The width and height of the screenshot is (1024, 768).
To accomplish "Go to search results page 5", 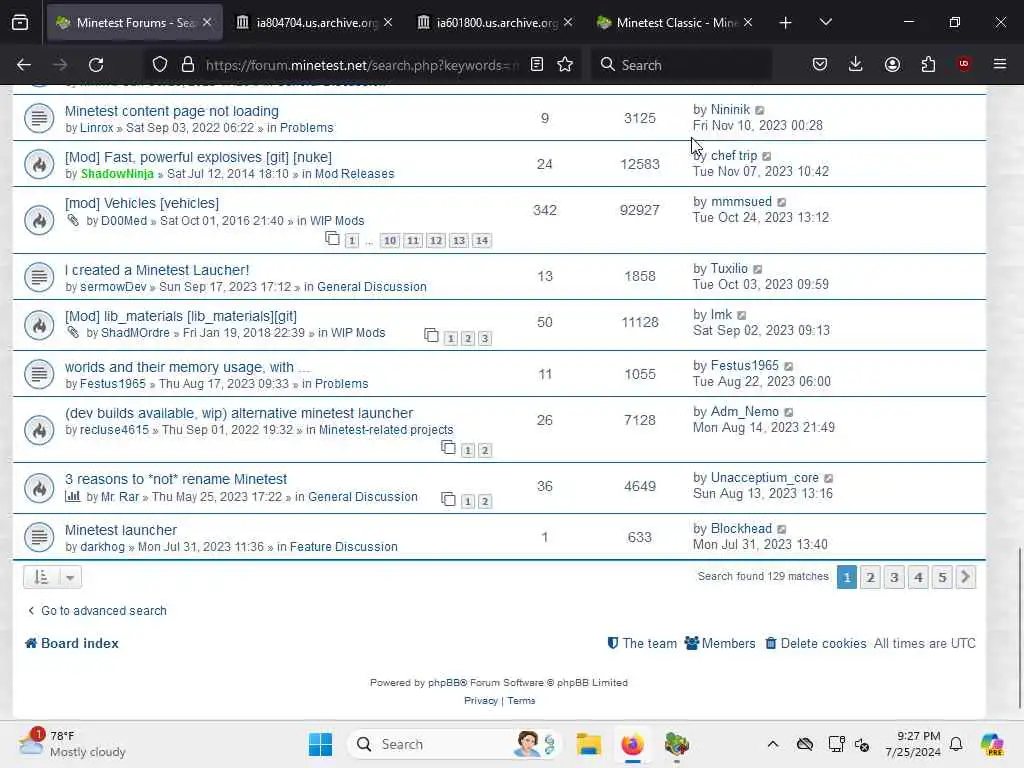I will [x=942, y=577].
